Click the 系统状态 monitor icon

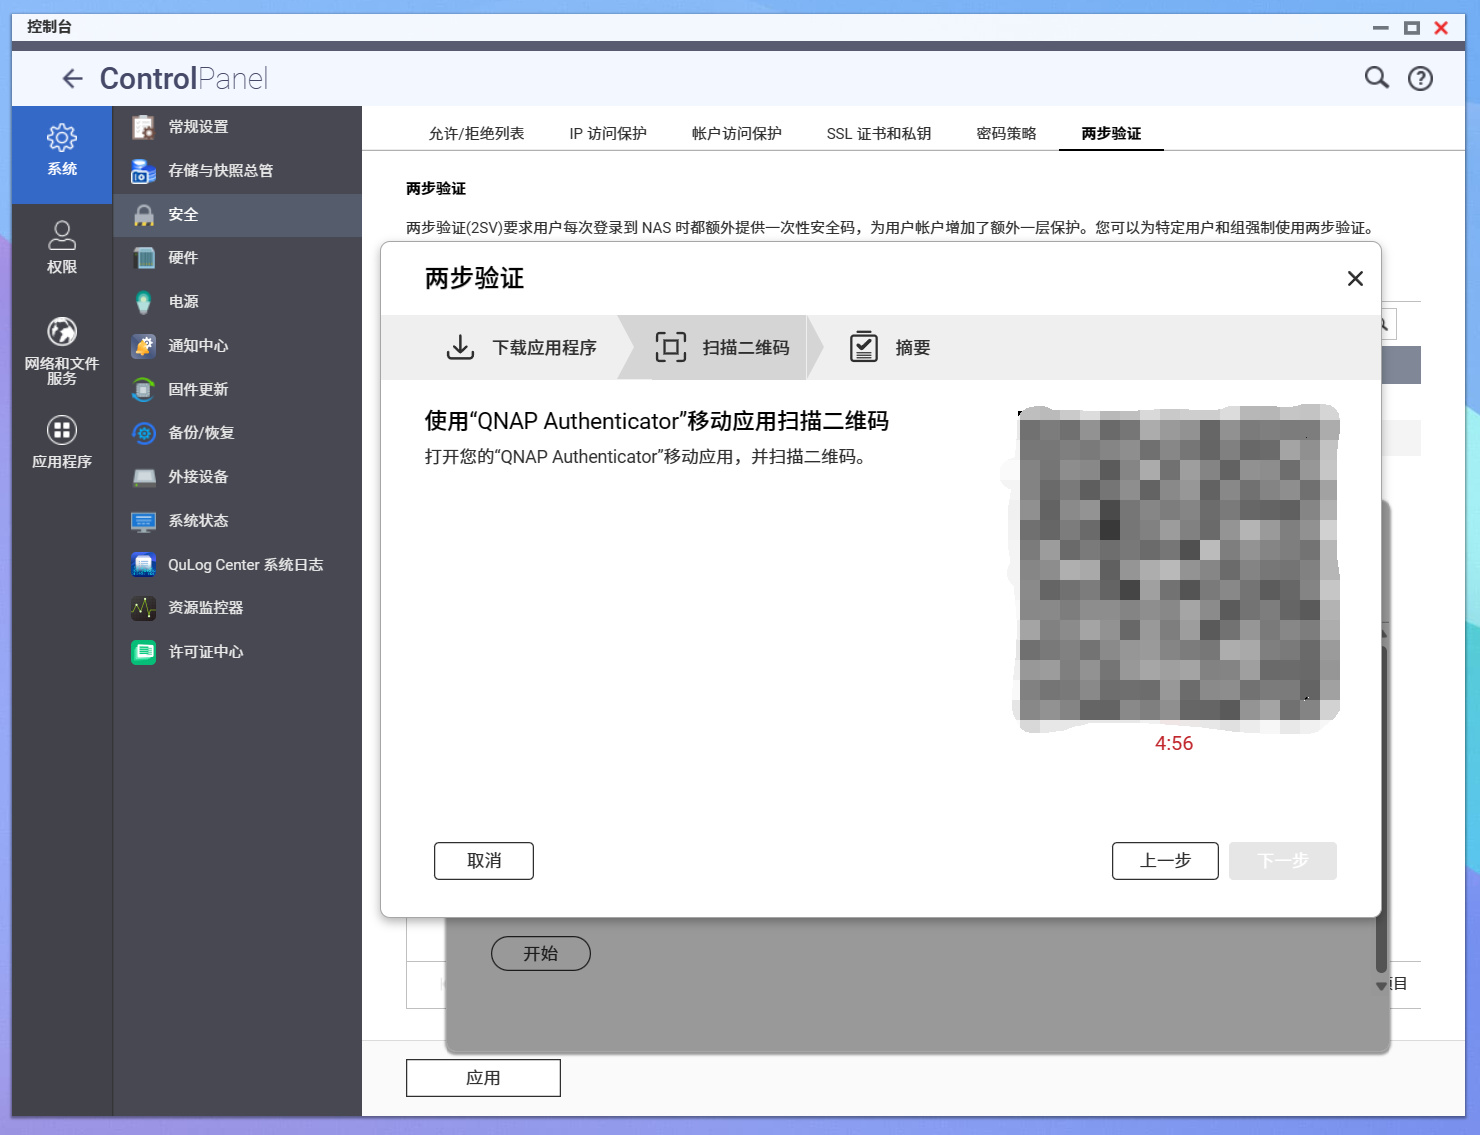pos(144,521)
